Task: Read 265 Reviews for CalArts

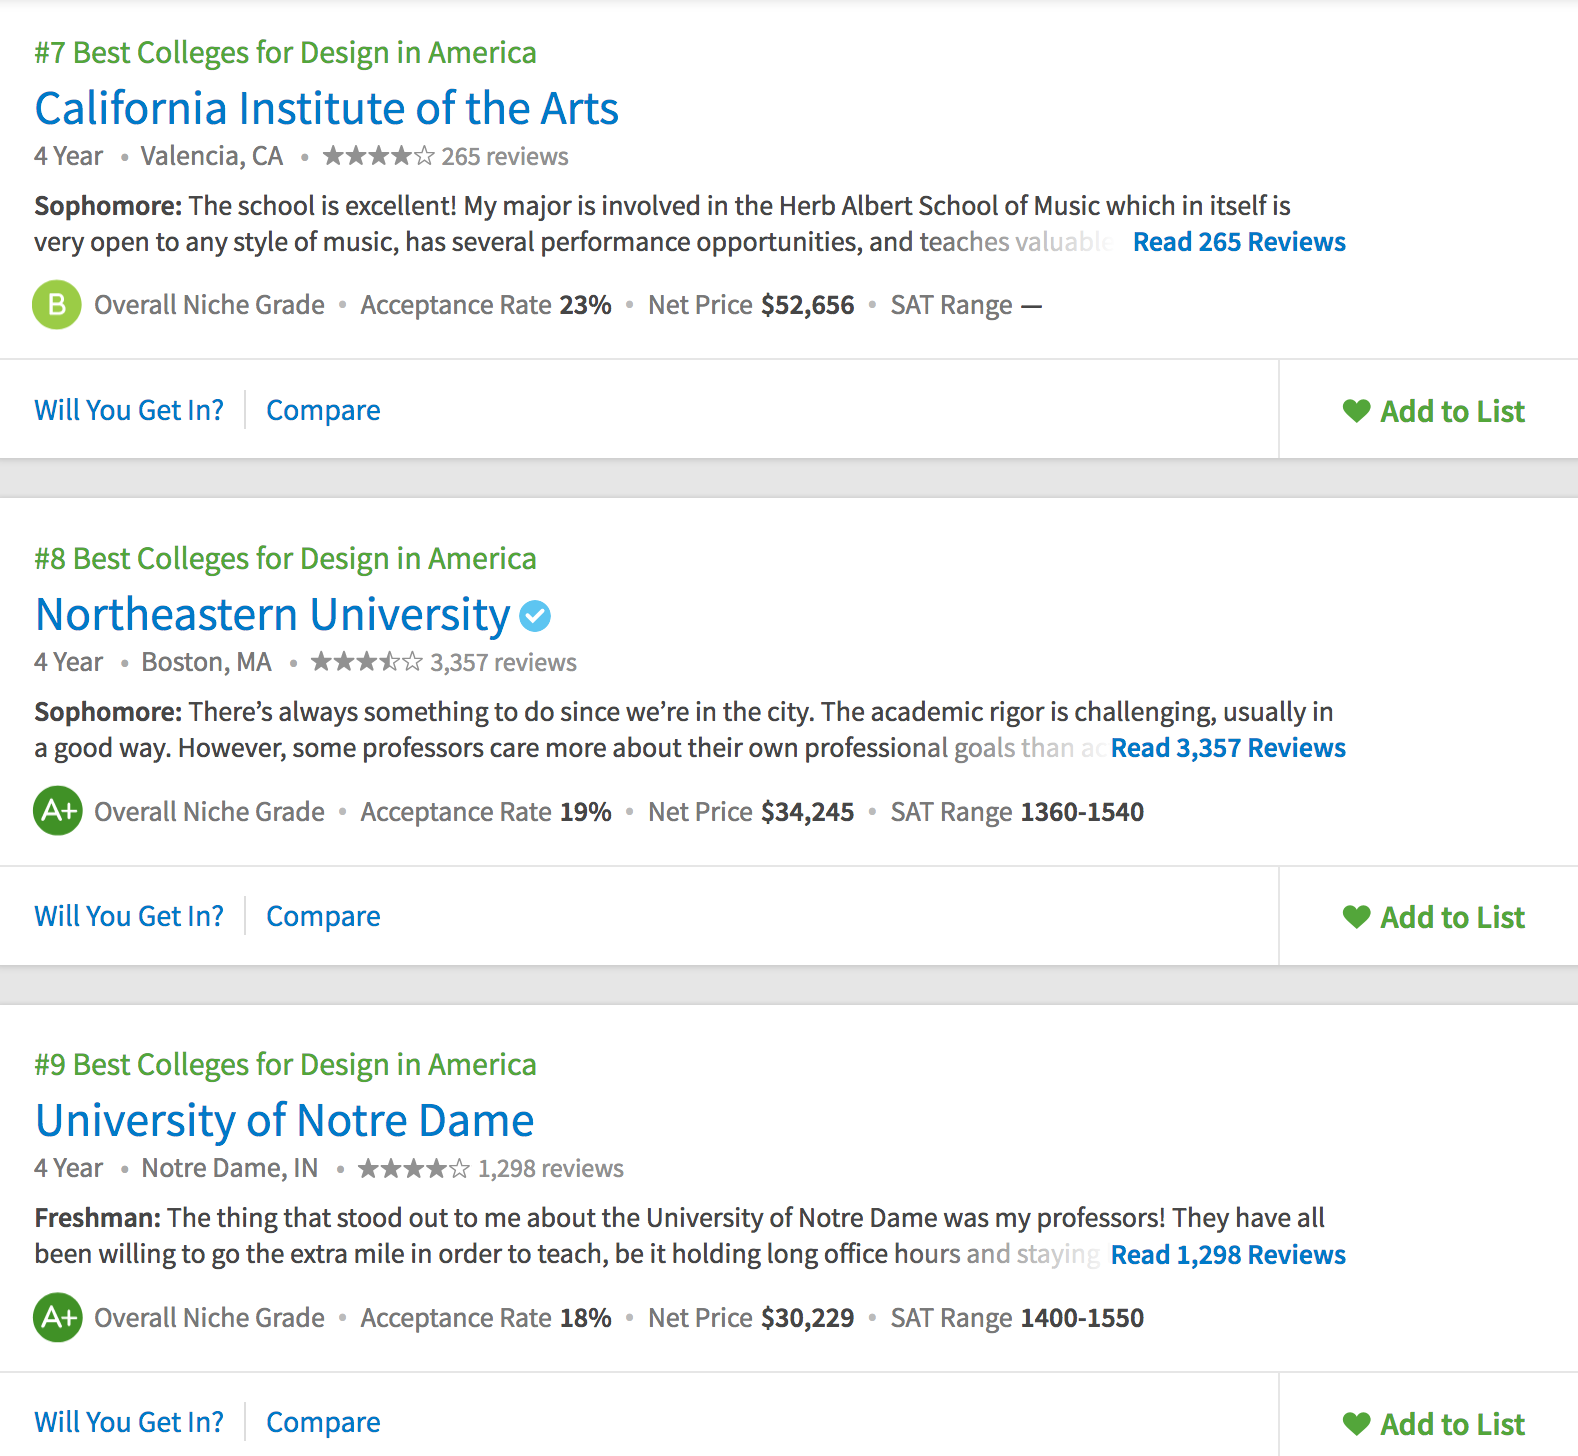Action: tap(1238, 242)
